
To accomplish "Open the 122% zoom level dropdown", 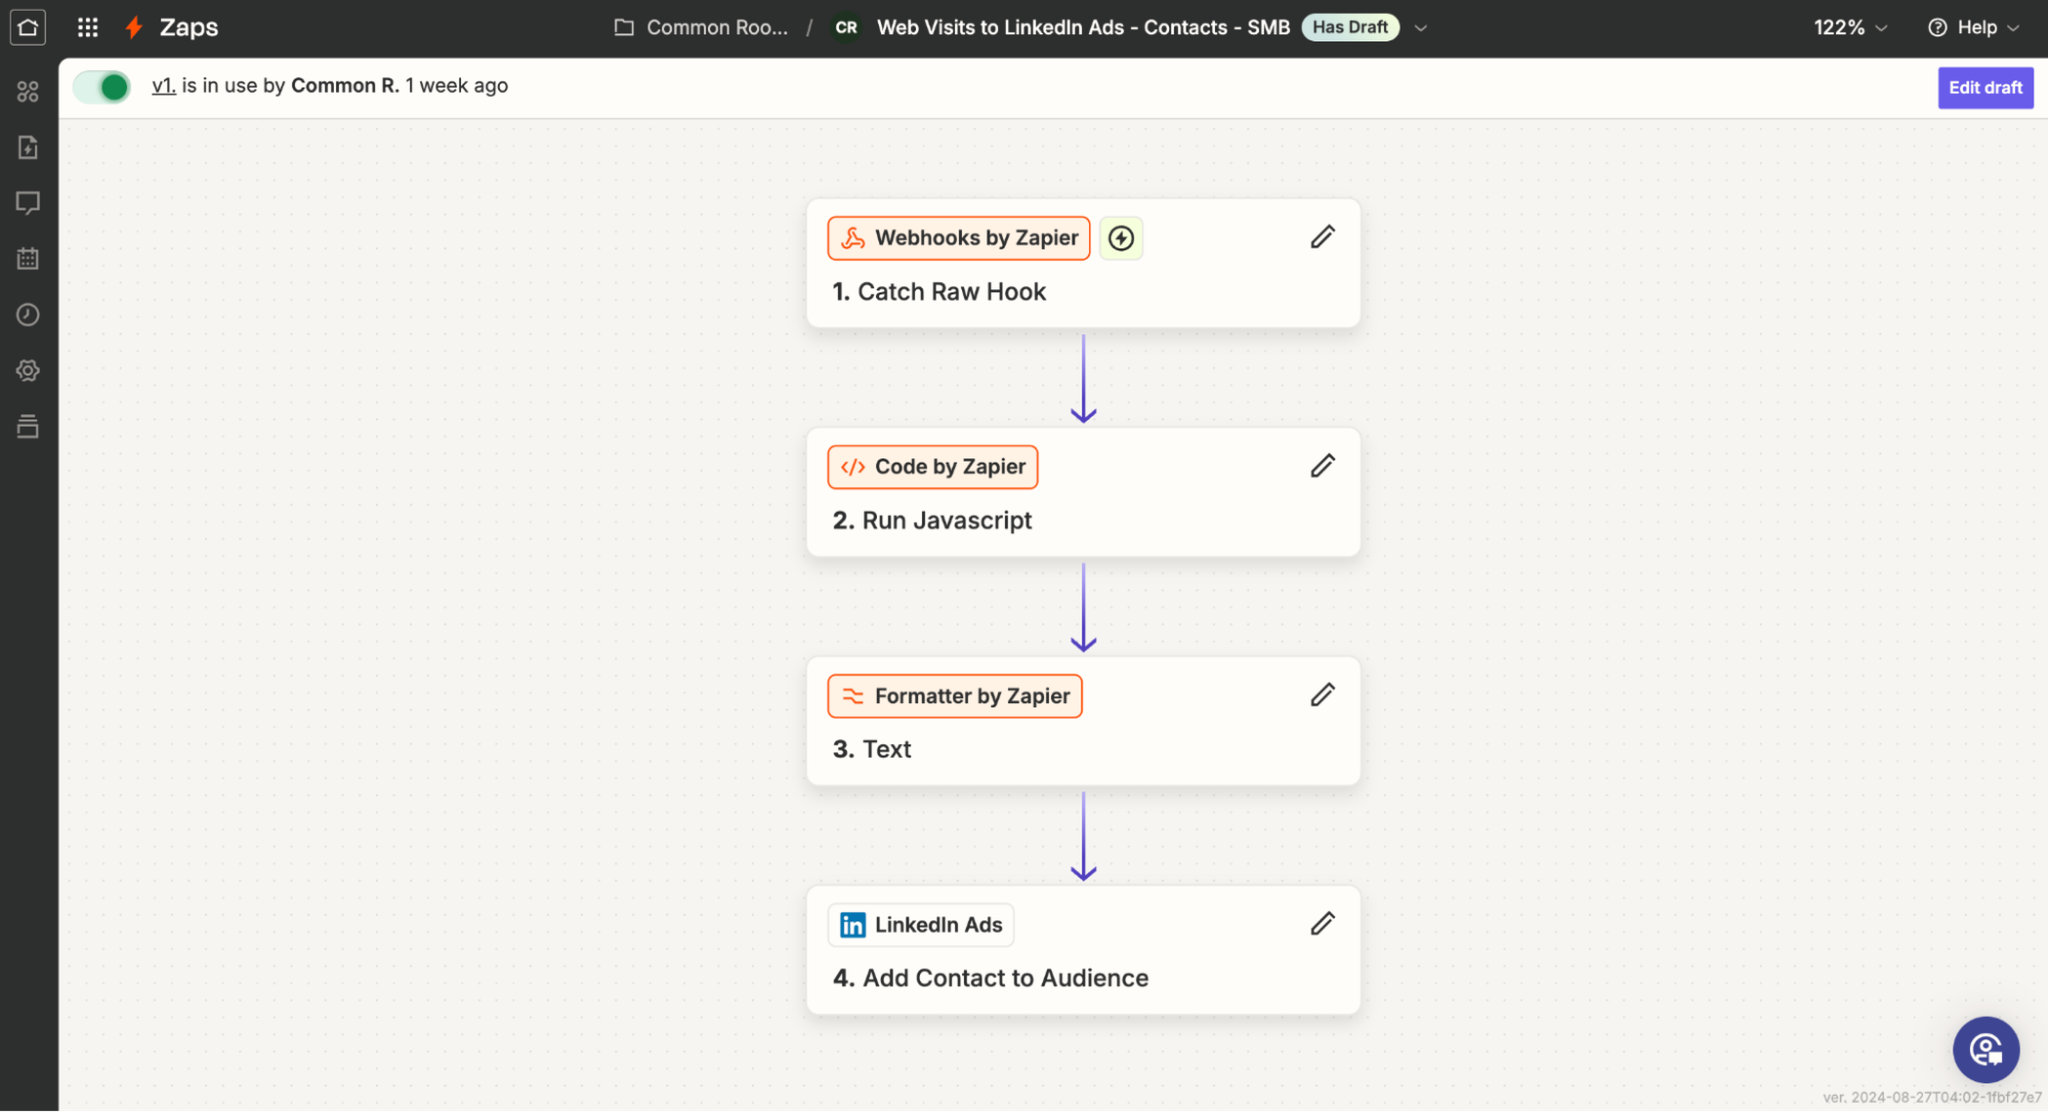I will [1850, 28].
